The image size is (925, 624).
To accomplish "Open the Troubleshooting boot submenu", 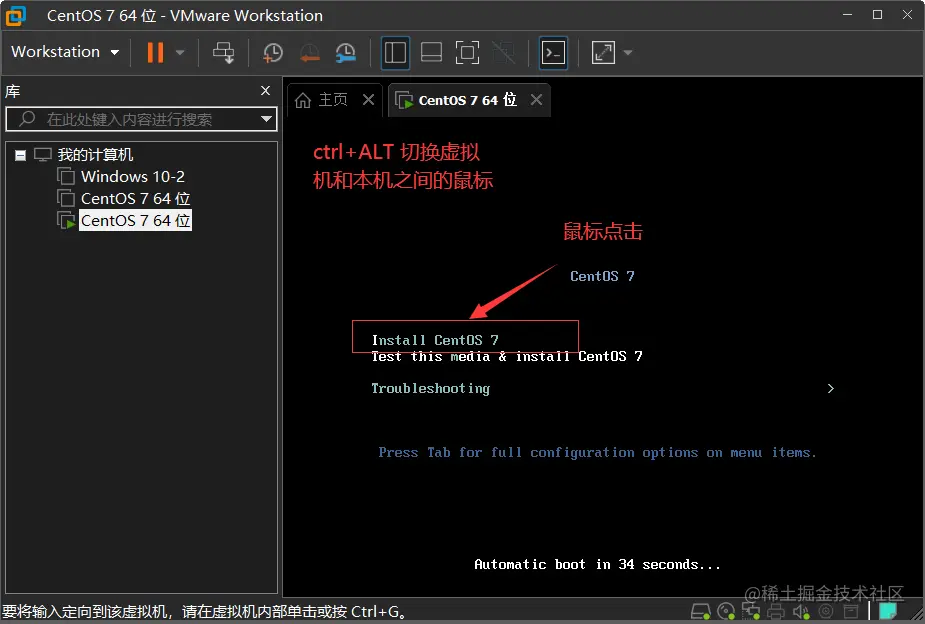I will point(431,388).
